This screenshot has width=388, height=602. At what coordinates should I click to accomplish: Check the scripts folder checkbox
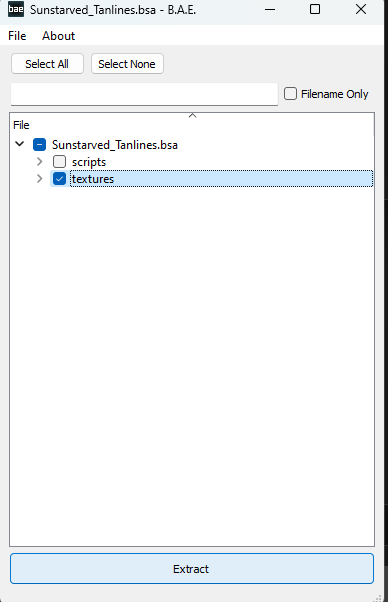tap(59, 162)
